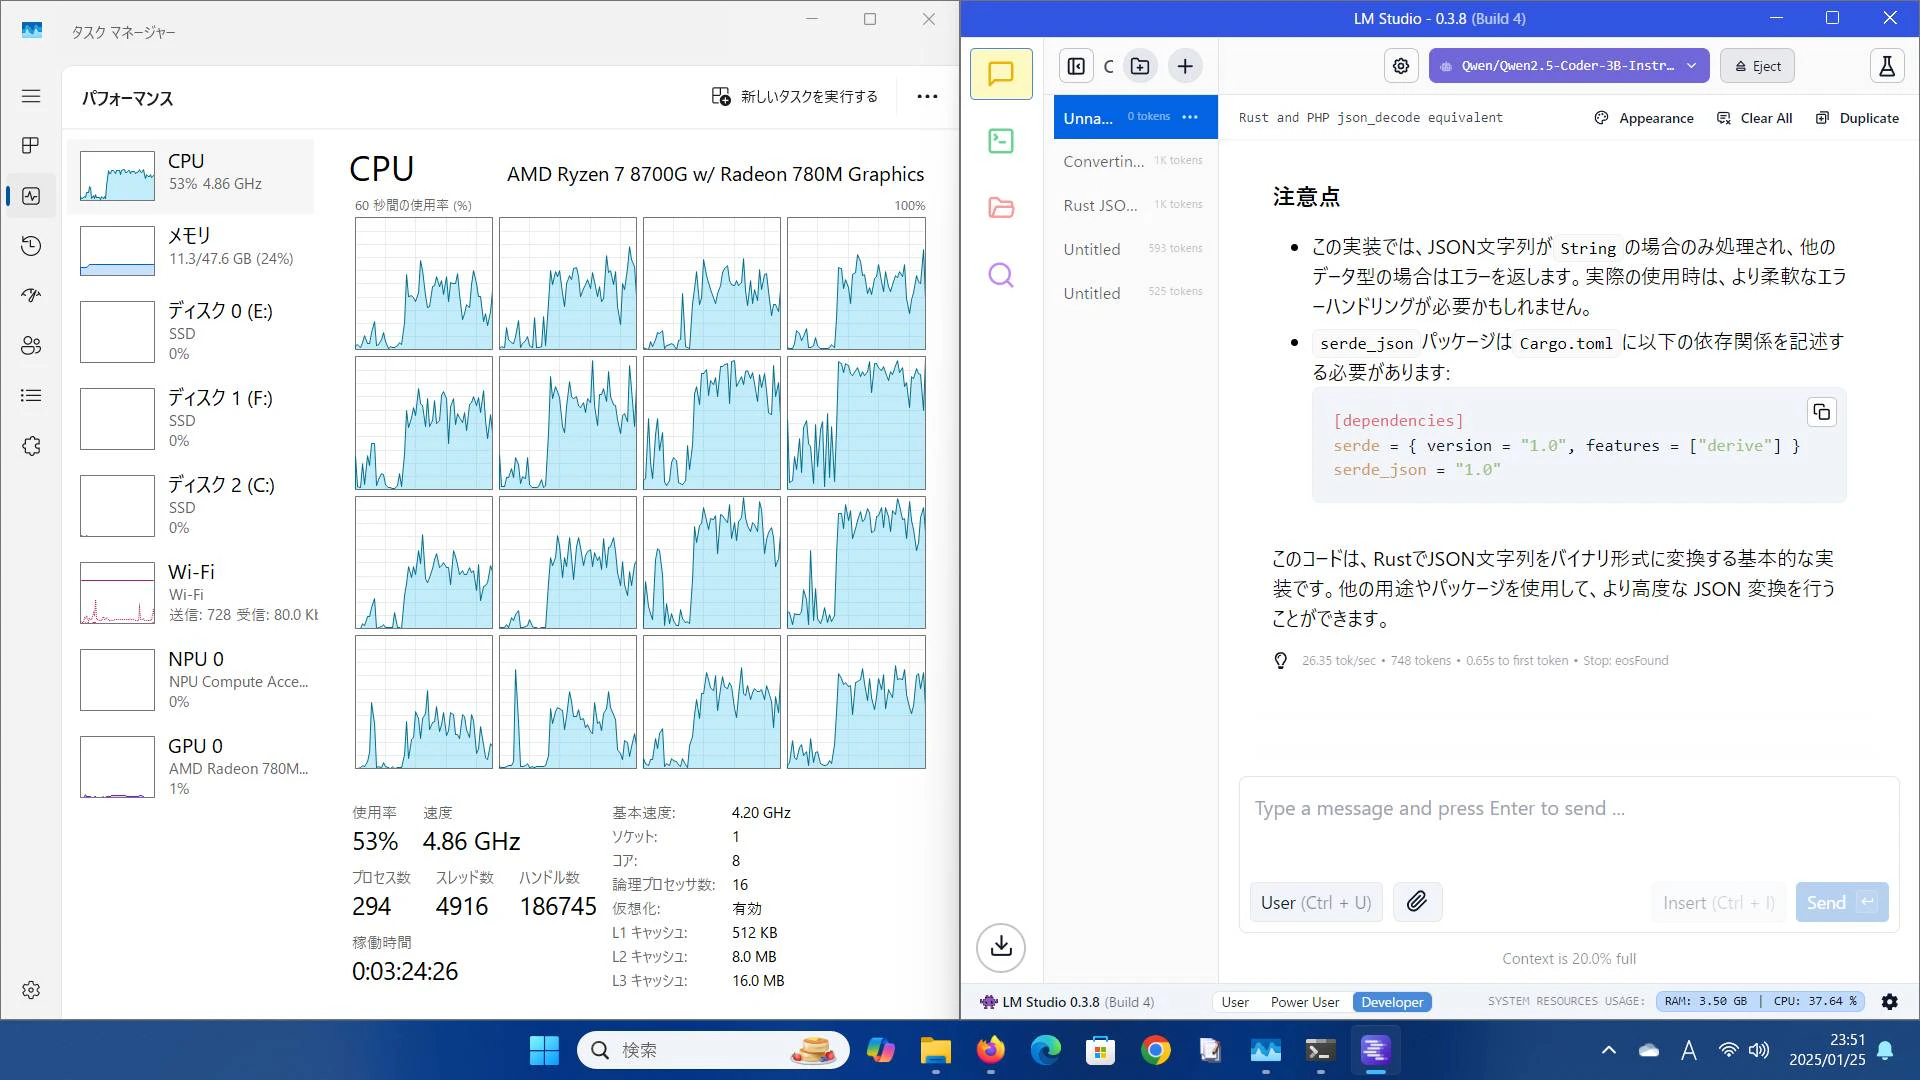Select the Wi-Fi performance item
The image size is (1920, 1080).
coord(190,593)
